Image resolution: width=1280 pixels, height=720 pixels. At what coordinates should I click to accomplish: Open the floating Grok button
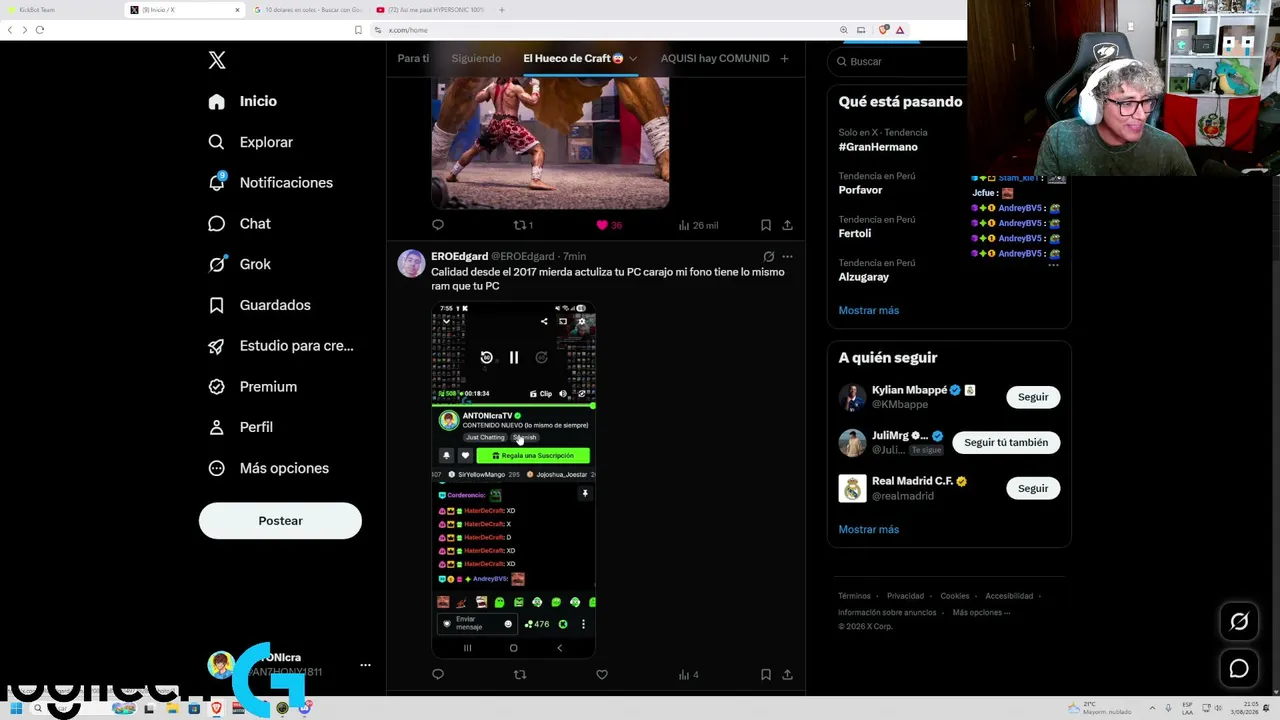pos(1239,622)
